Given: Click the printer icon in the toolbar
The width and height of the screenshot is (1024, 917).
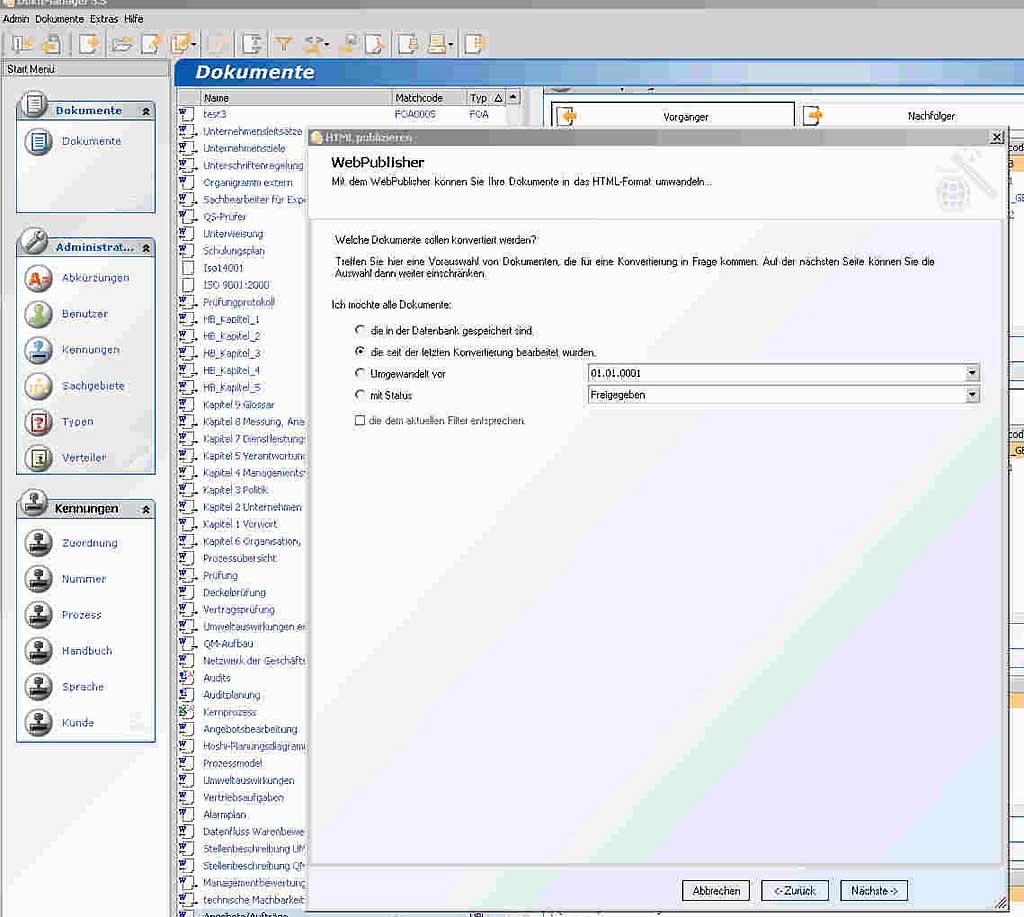Looking at the screenshot, I should (436, 44).
